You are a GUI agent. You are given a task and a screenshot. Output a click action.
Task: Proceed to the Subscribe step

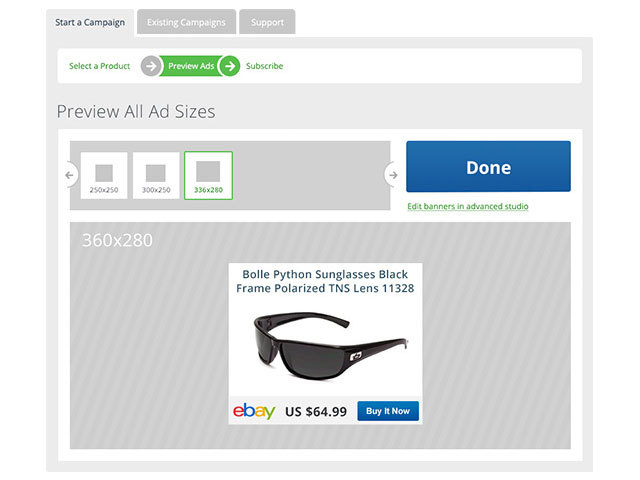point(264,66)
